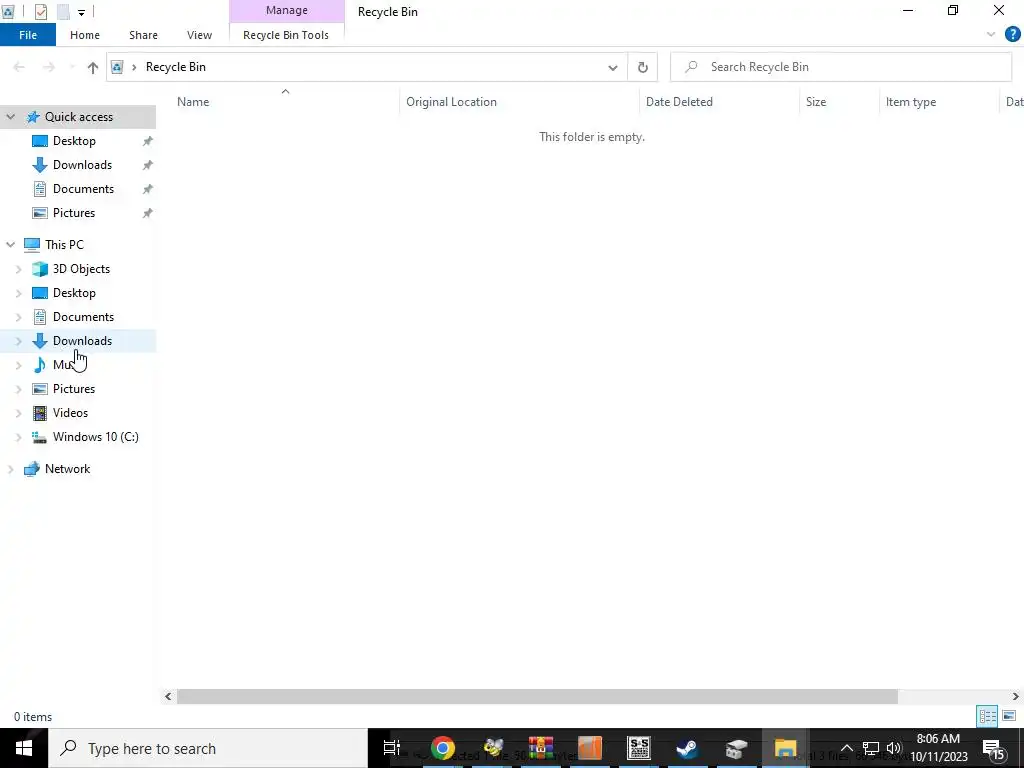Image resolution: width=1024 pixels, height=768 pixels.
Task: Expand the ribbon with the chevron
Action: tap(991, 34)
